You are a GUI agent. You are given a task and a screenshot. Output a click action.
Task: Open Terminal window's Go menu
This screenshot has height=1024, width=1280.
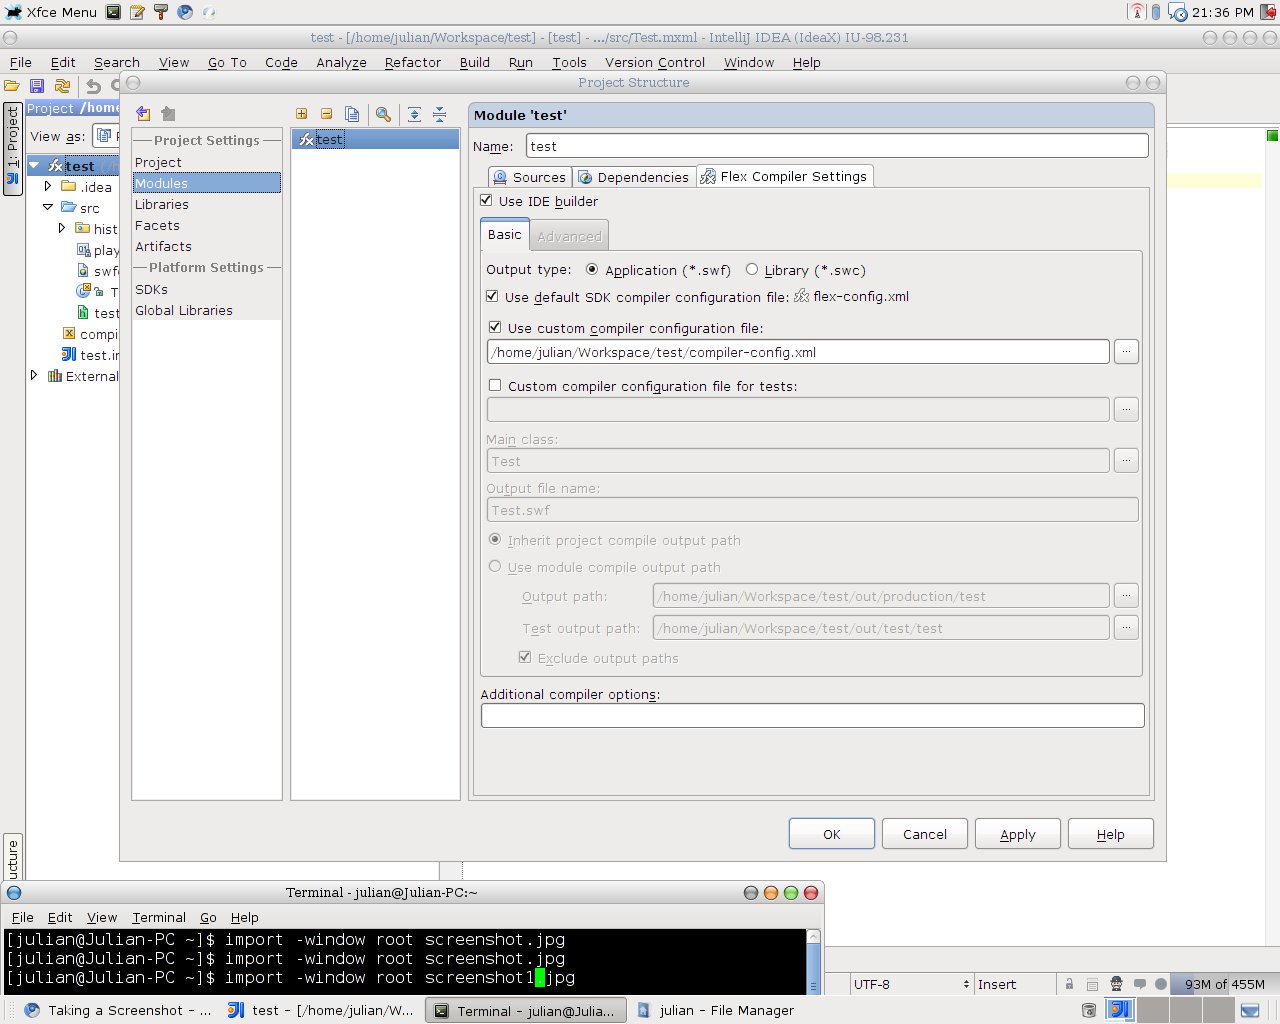208,917
